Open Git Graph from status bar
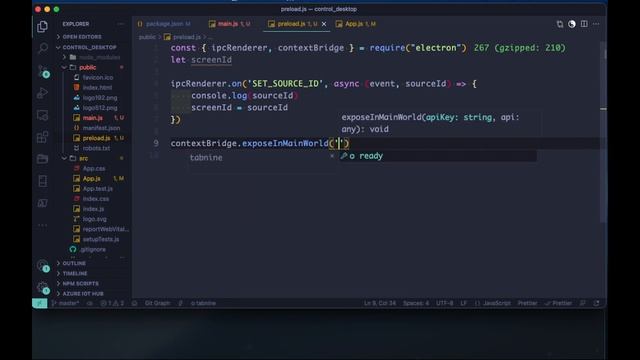This screenshot has height=360, width=640. (157, 303)
